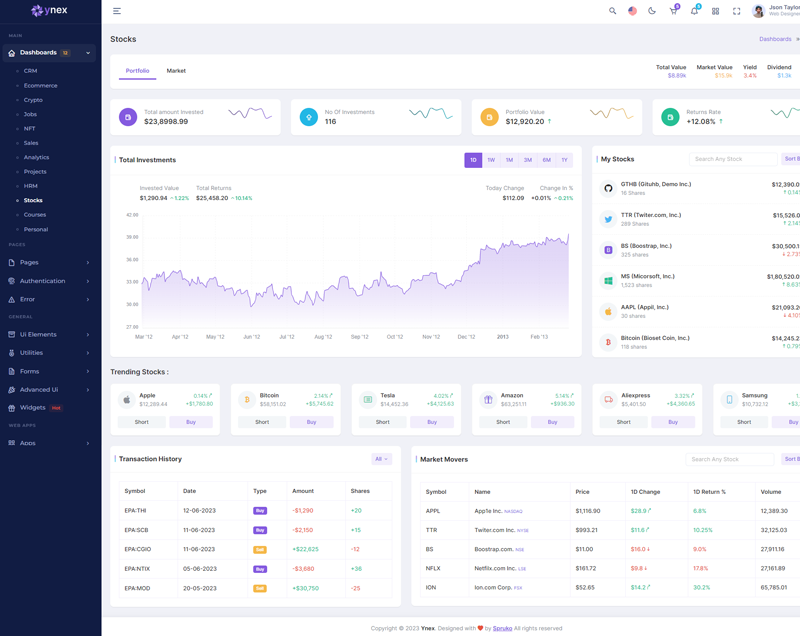This screenshot has height=636, width=800.
Task: Select the 1W chart range option
Action: click(x=491, y=160)
